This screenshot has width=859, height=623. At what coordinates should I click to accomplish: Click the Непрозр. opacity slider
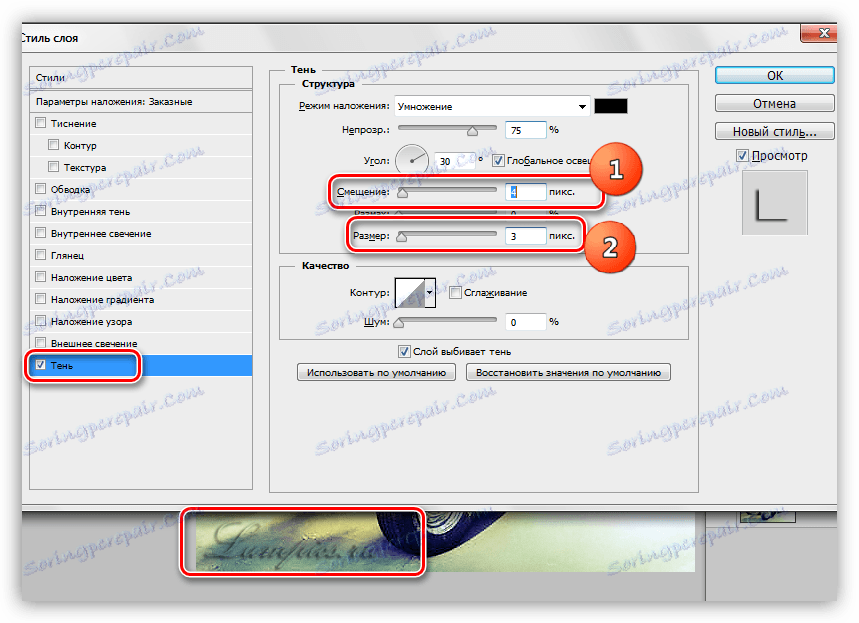(x=446, y=130)
